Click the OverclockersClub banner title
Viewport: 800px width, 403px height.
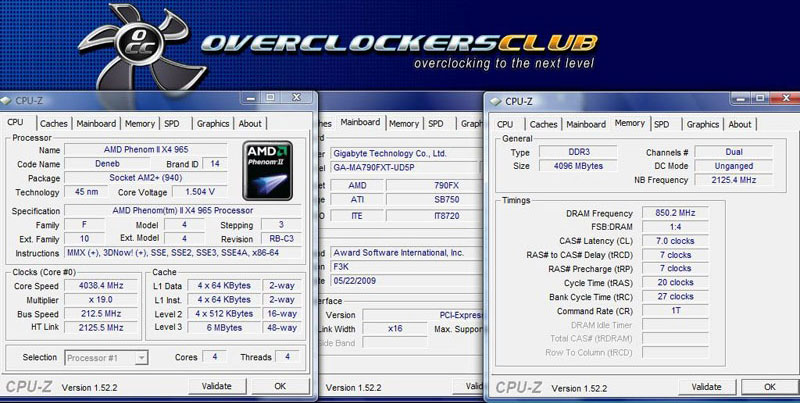click(x=398, y=43)
